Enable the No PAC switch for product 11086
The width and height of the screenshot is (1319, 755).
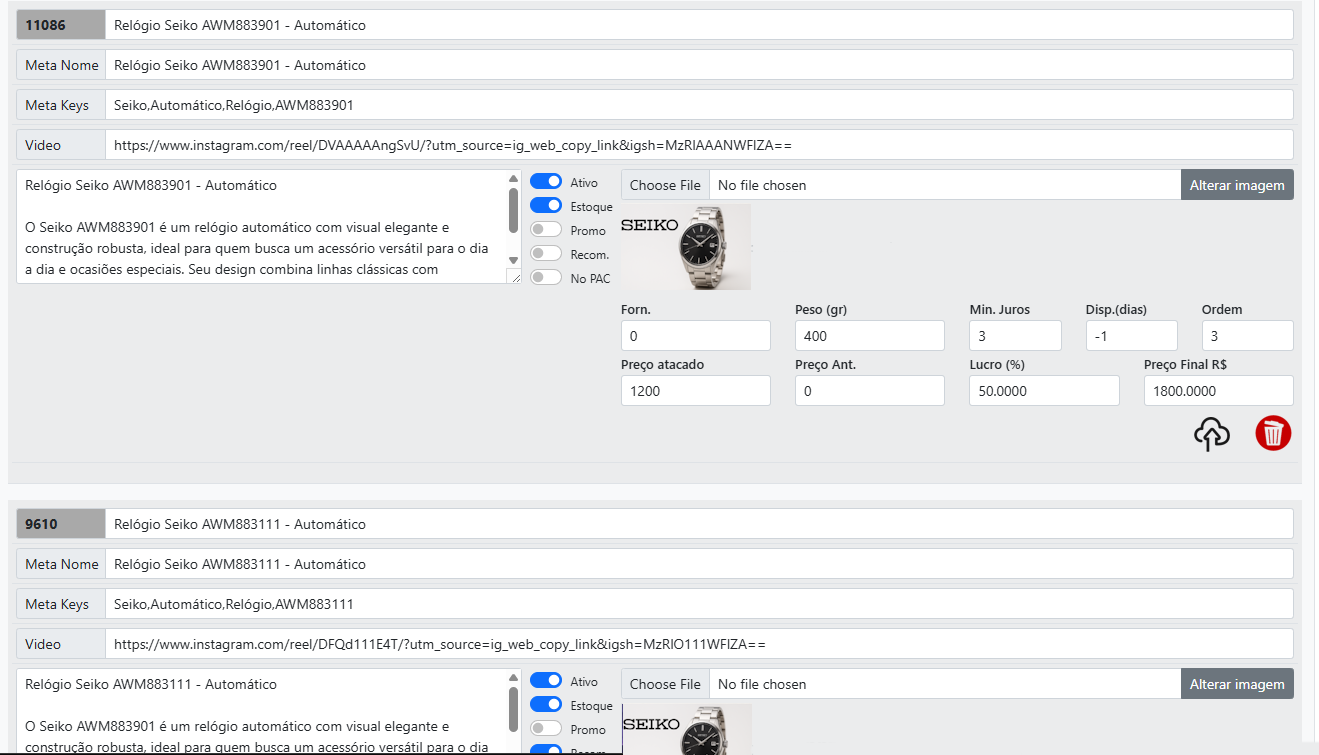(546, 277)
